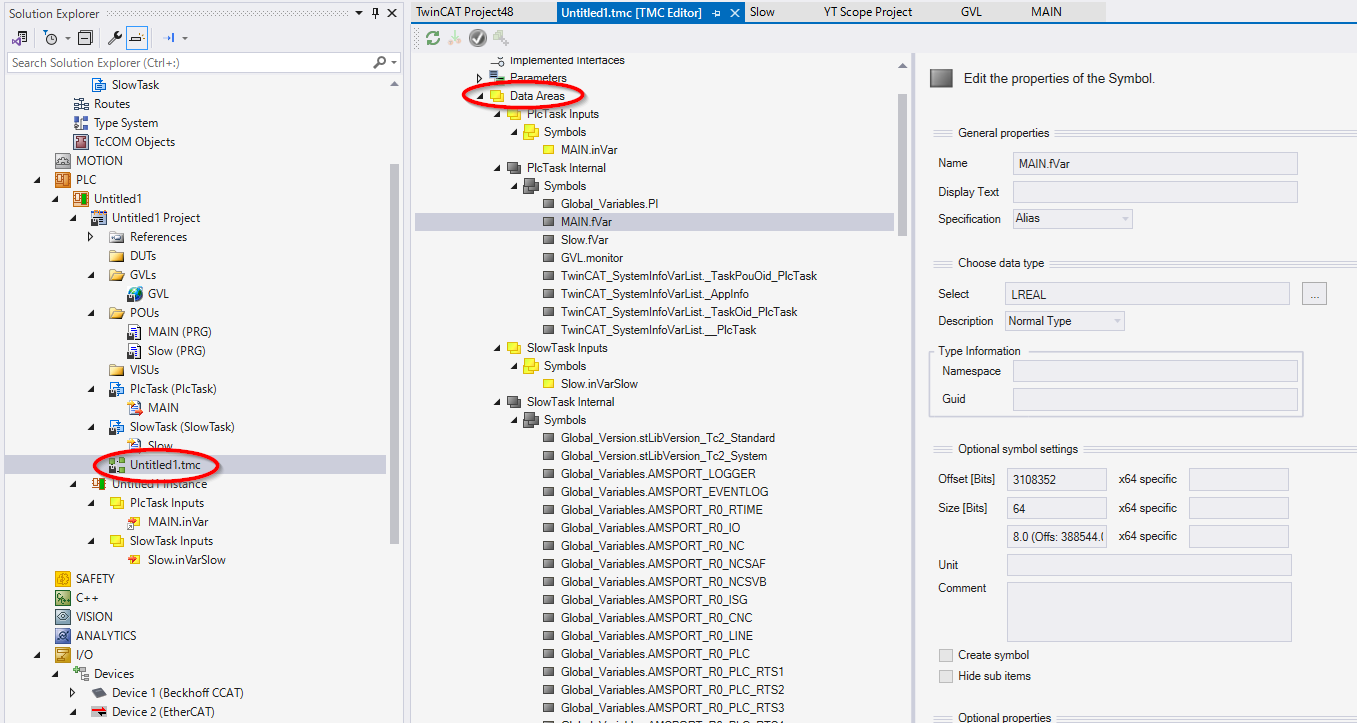Select GVL.monitor symbol in the tree
Image resolution: width=1357 pixels, height=723 pixels.
591,258
